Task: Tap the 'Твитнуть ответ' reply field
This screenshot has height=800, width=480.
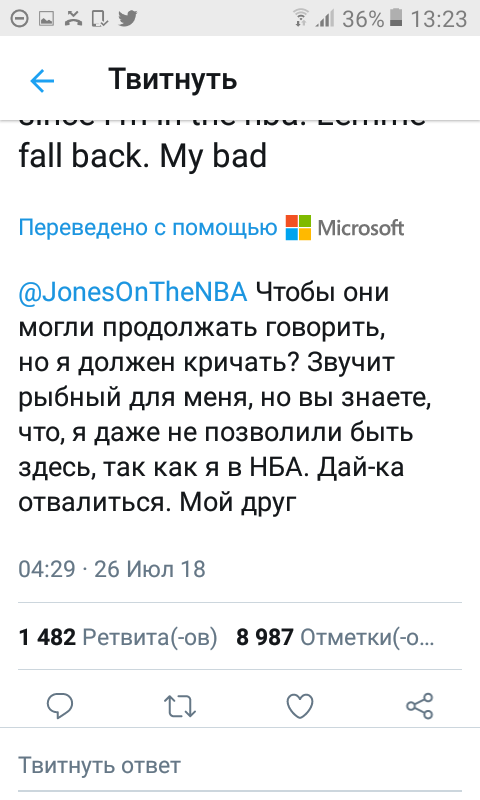Action: point(240,766)
